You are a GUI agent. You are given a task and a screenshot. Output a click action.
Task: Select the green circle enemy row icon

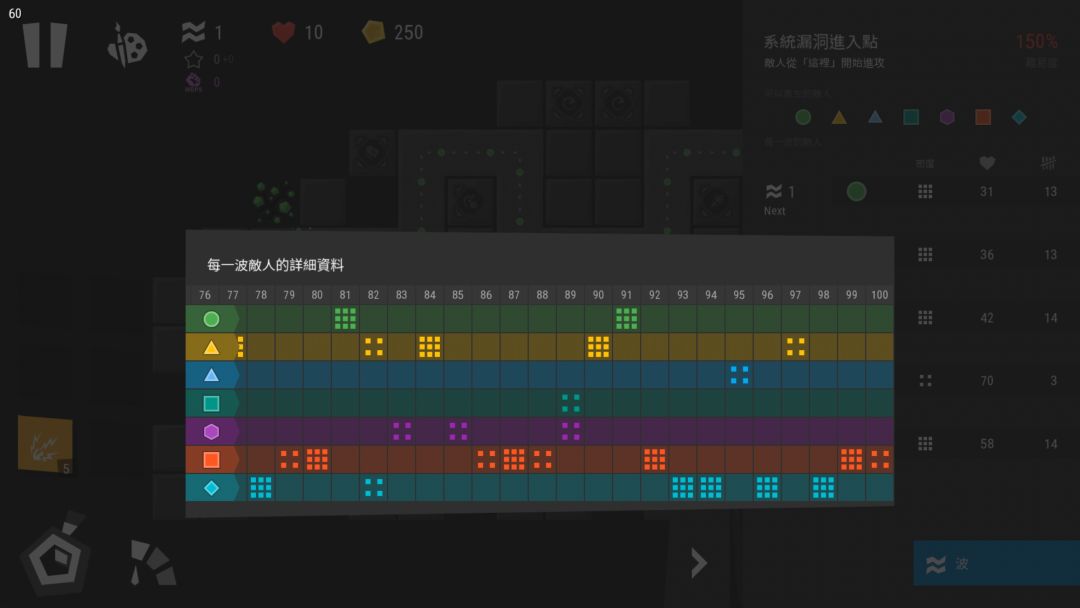(211, 319)
